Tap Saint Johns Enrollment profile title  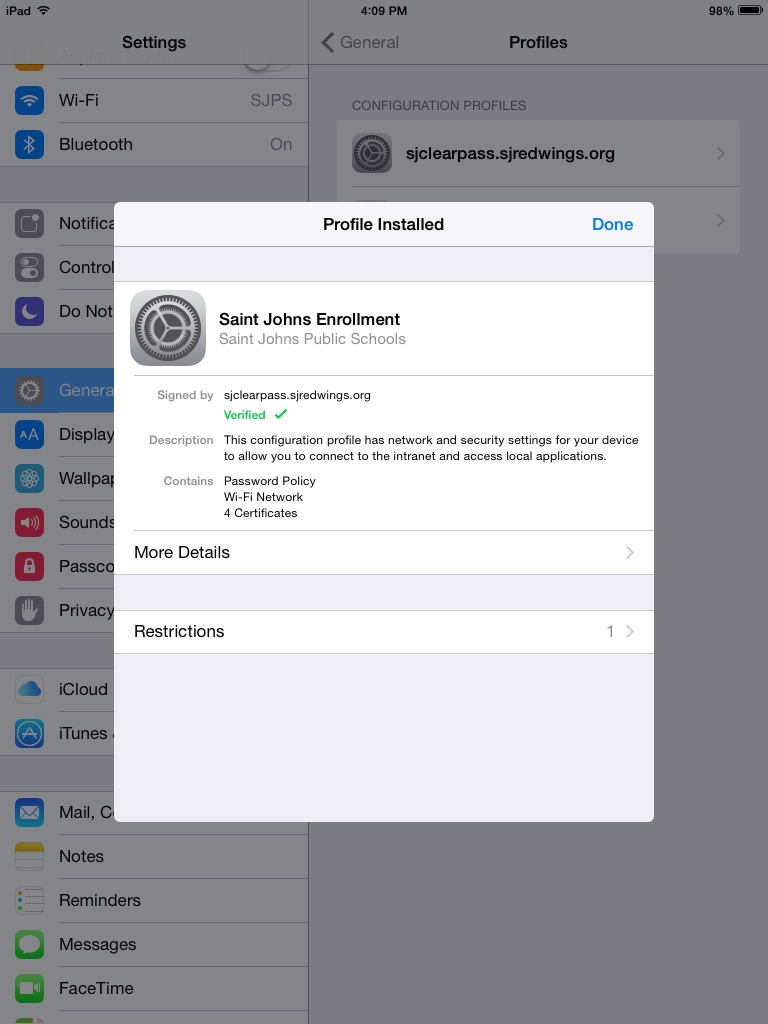310,319
